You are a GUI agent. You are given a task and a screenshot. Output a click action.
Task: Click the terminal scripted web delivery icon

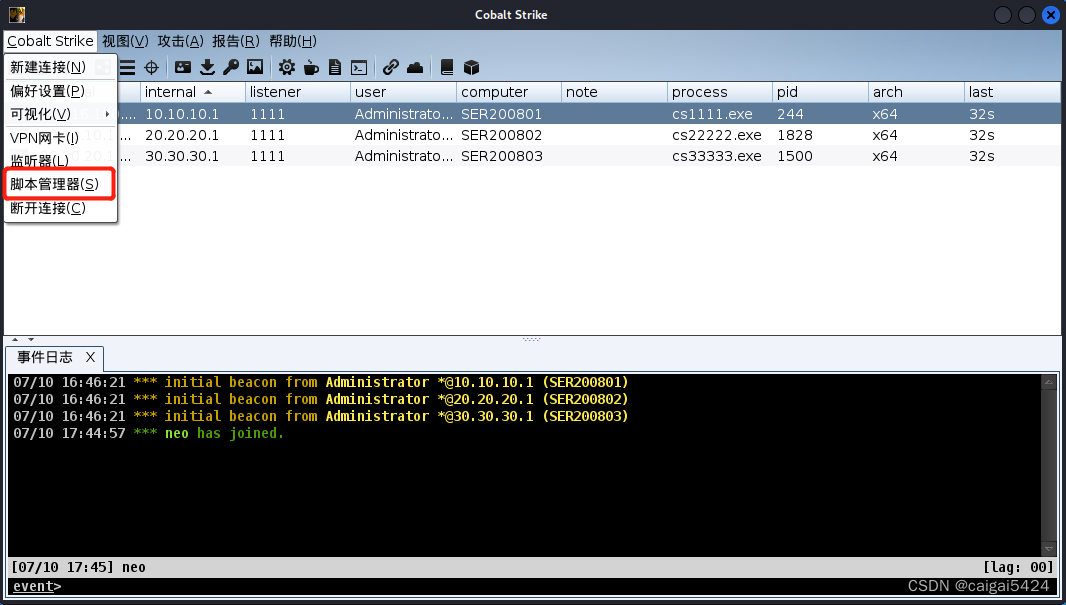pos(359,67)
